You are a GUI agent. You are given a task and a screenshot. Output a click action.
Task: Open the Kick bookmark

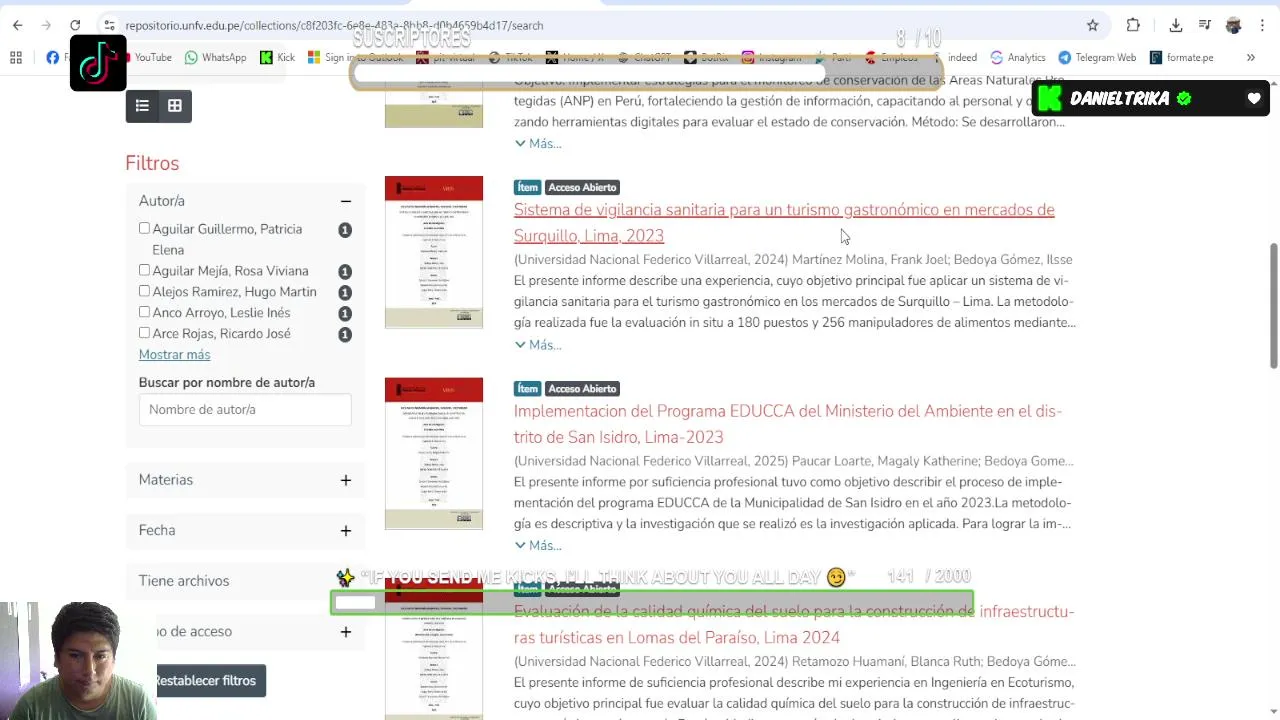click(277, 57)
